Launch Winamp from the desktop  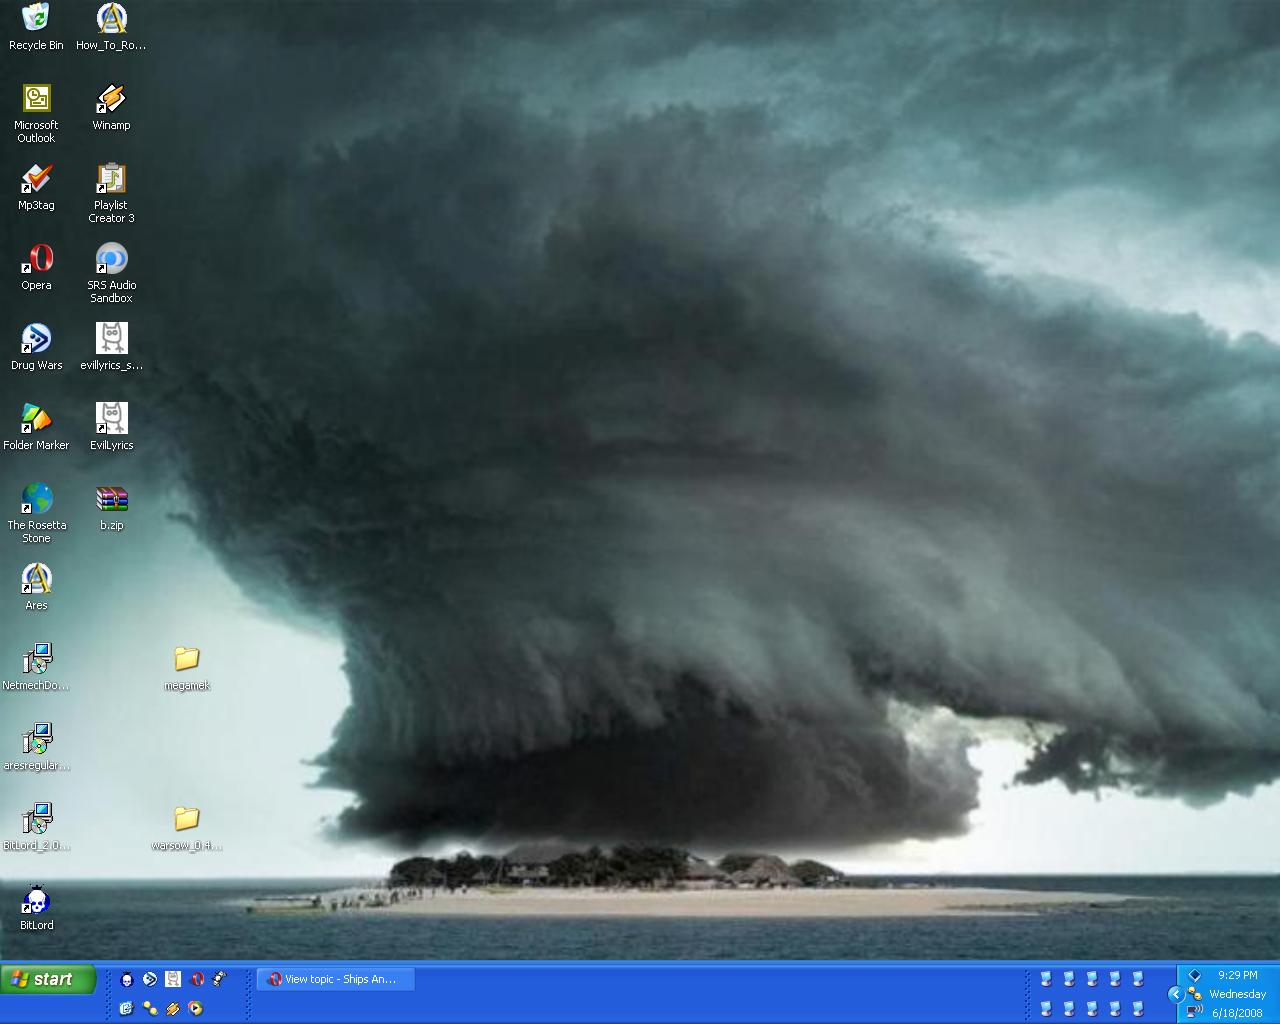pos(110,100)
